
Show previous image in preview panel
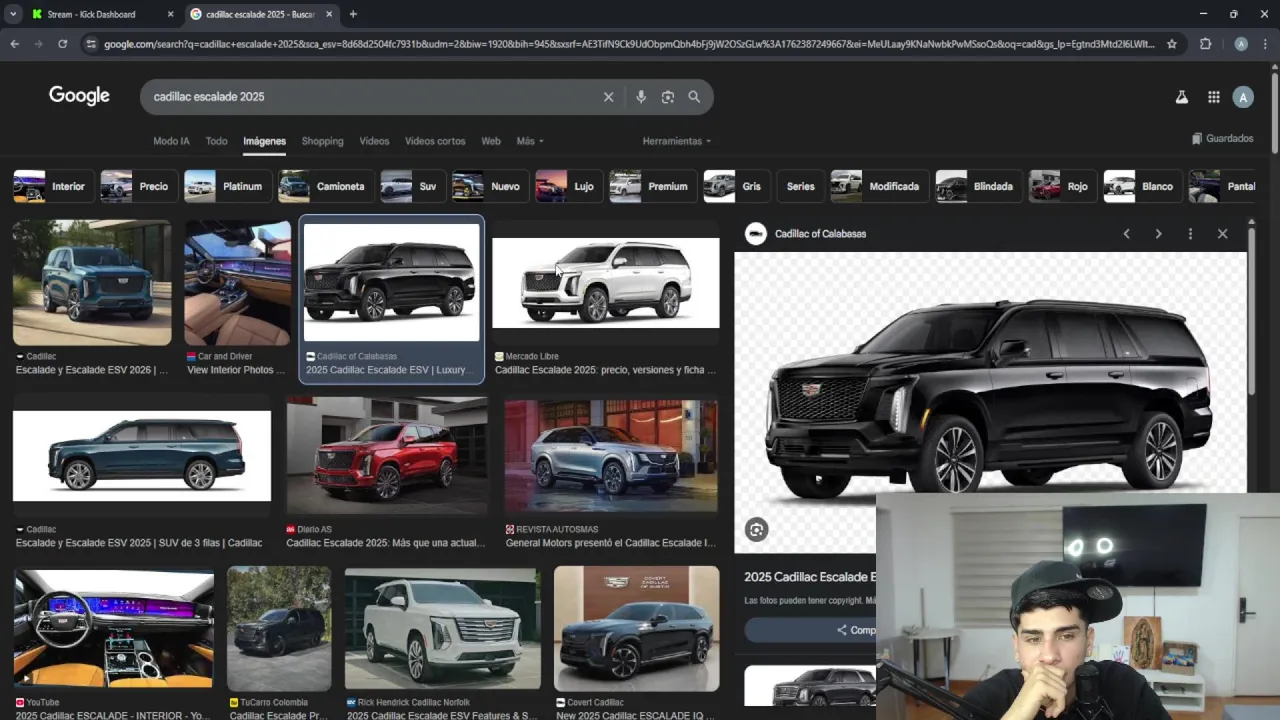pos(1126,234)
